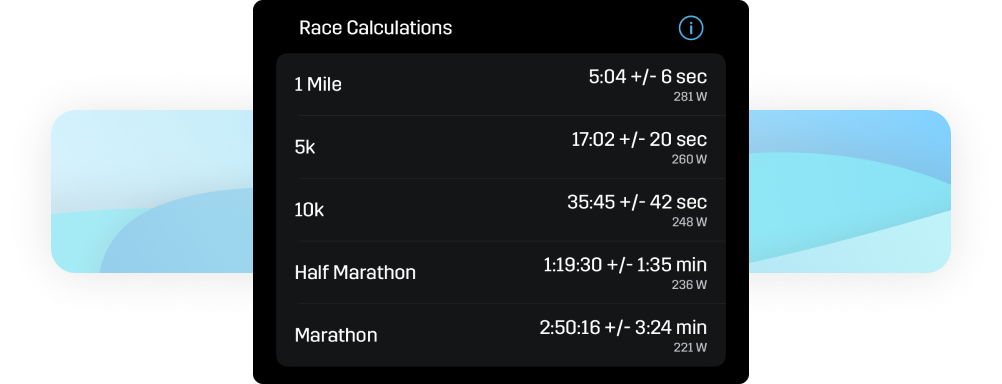Screen dimensions: 1002x384
Task: Select the Half Marathon row
Action: click(501, 272)
